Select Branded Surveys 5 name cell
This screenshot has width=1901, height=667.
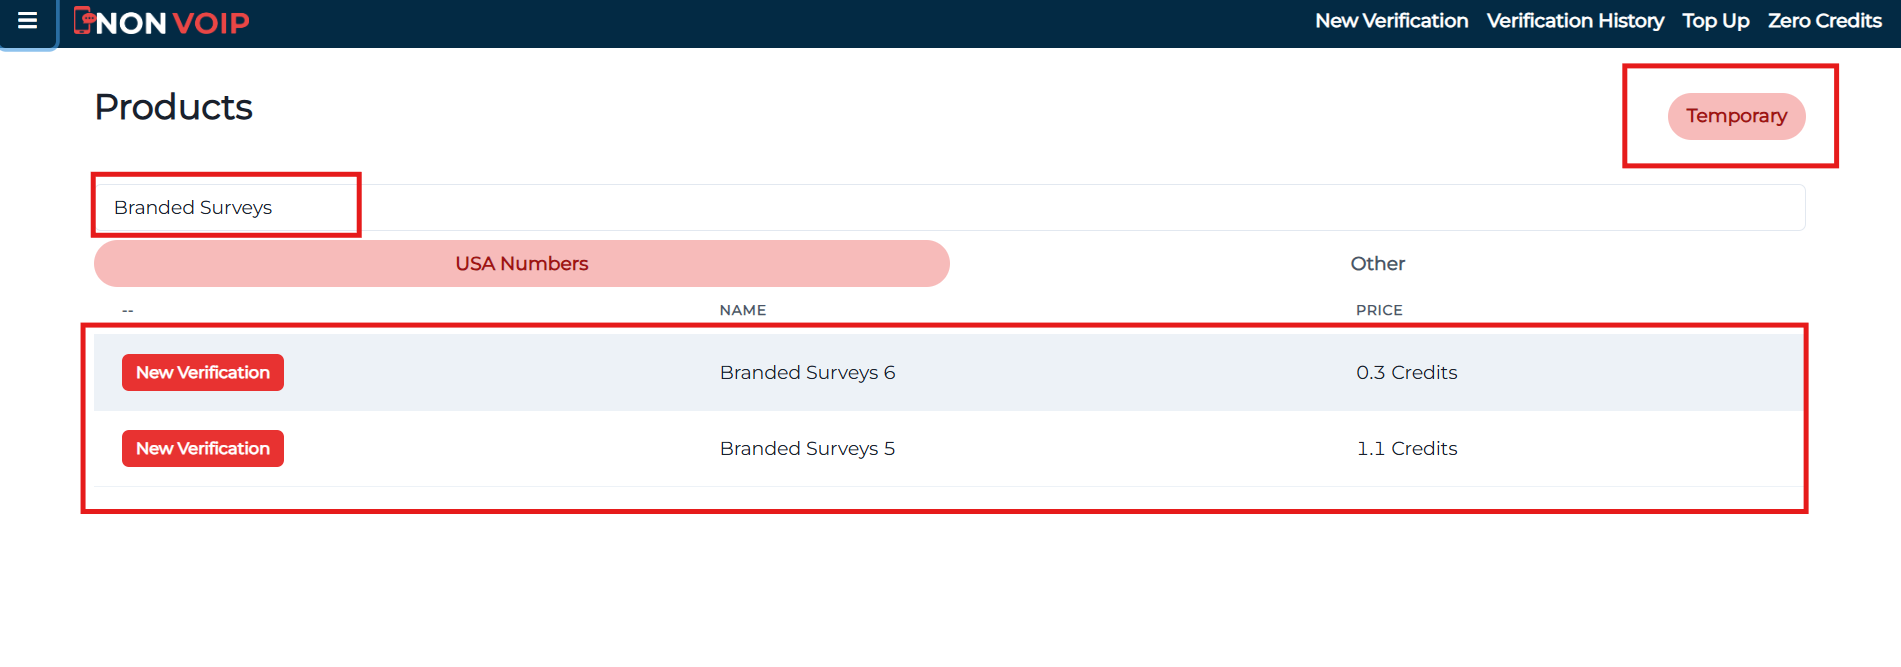tap(807, 448)
